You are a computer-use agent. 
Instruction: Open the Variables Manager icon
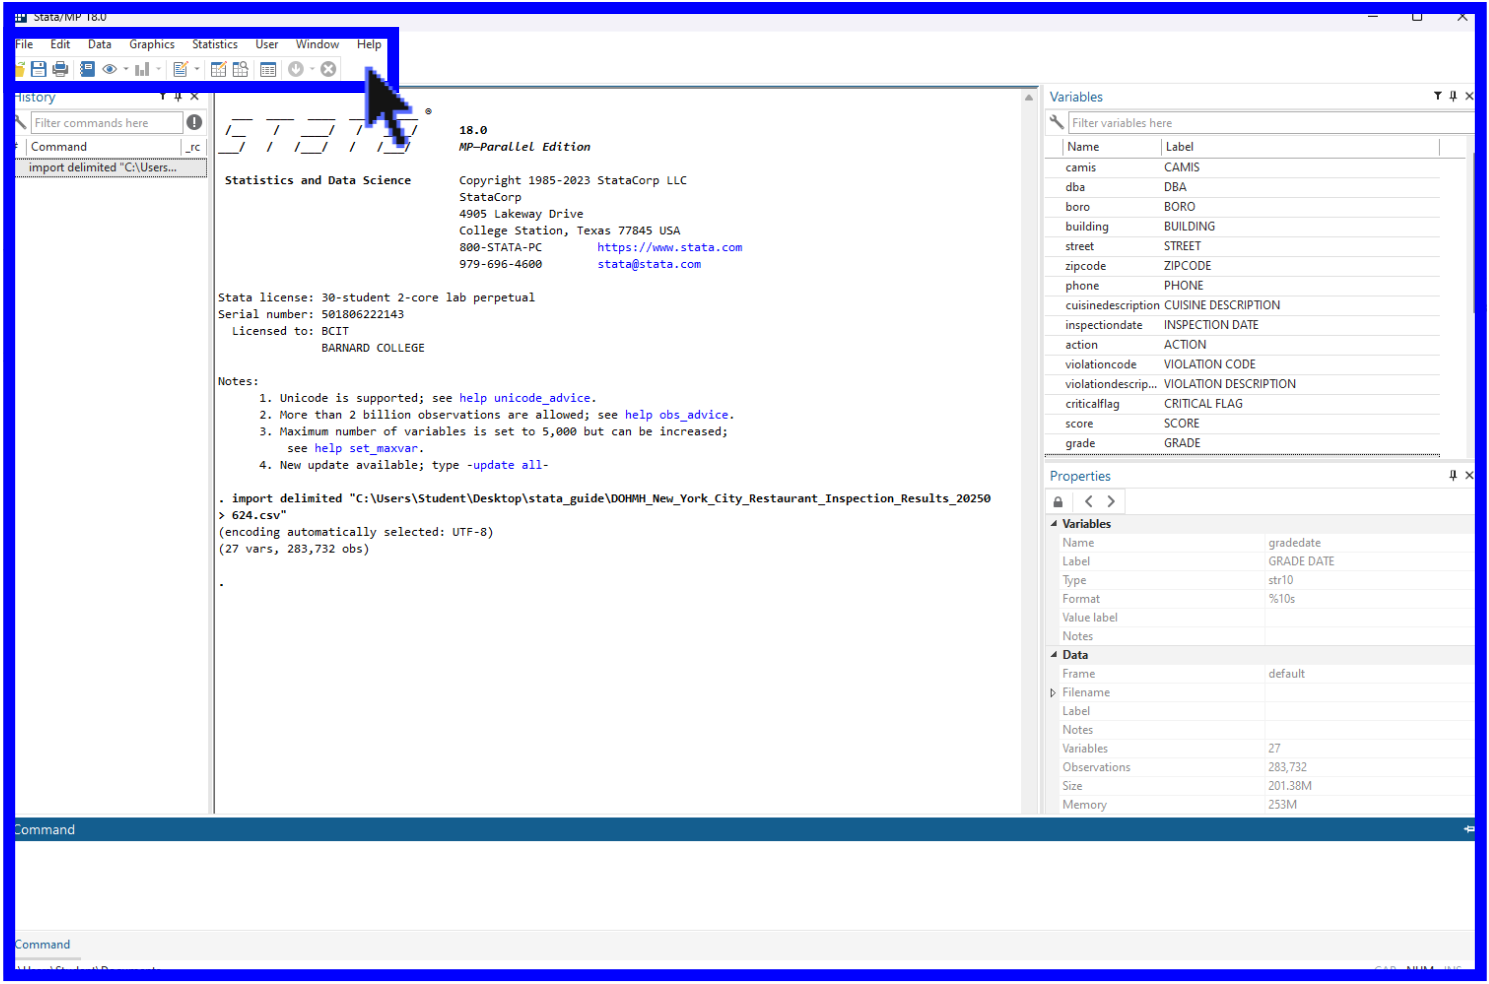(x=268, y=69)
